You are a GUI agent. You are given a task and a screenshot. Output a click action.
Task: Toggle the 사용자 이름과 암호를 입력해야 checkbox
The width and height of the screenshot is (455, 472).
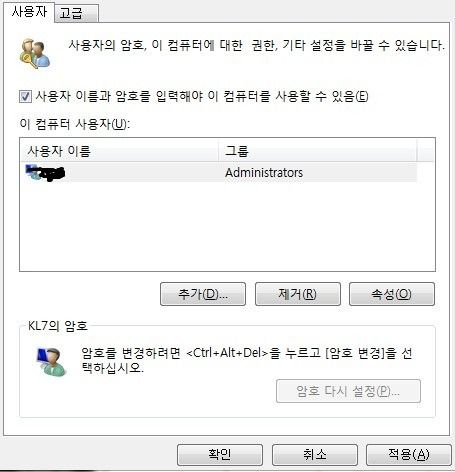25,97
